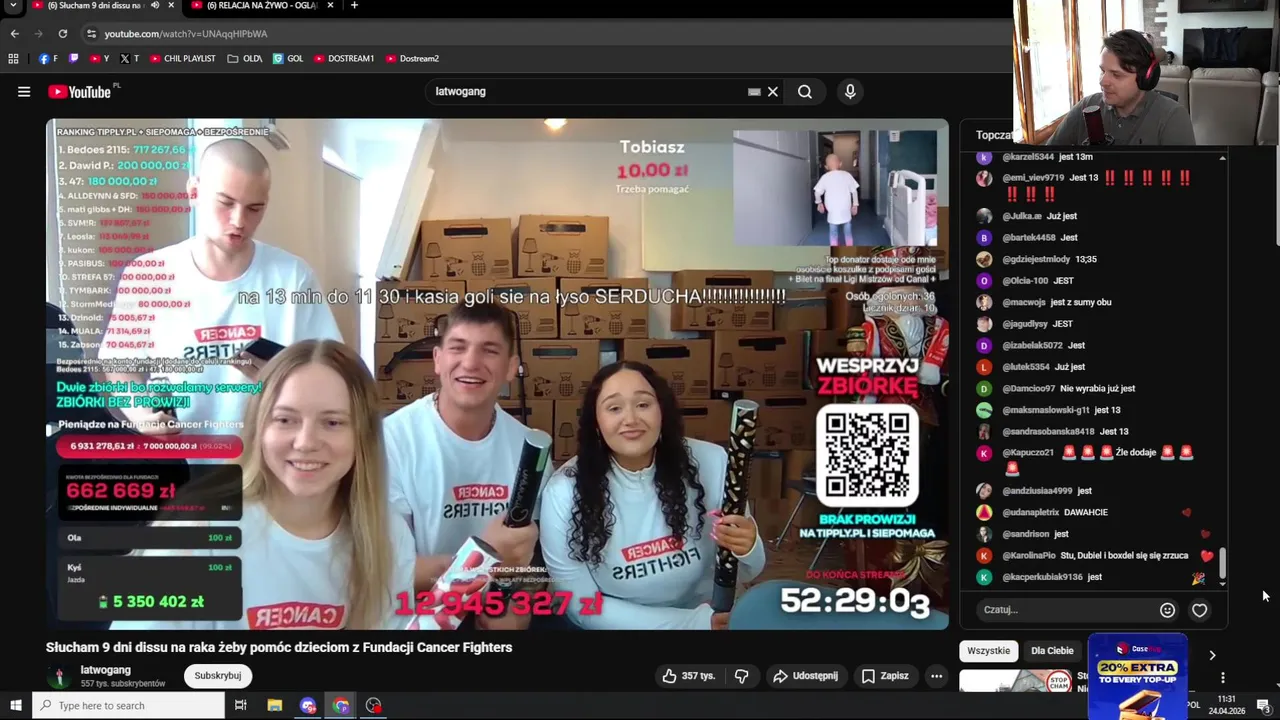Viewport: 1280px width, 720px height.
Task: Open the X T bookmark
Action: click(x=130, y=59)
